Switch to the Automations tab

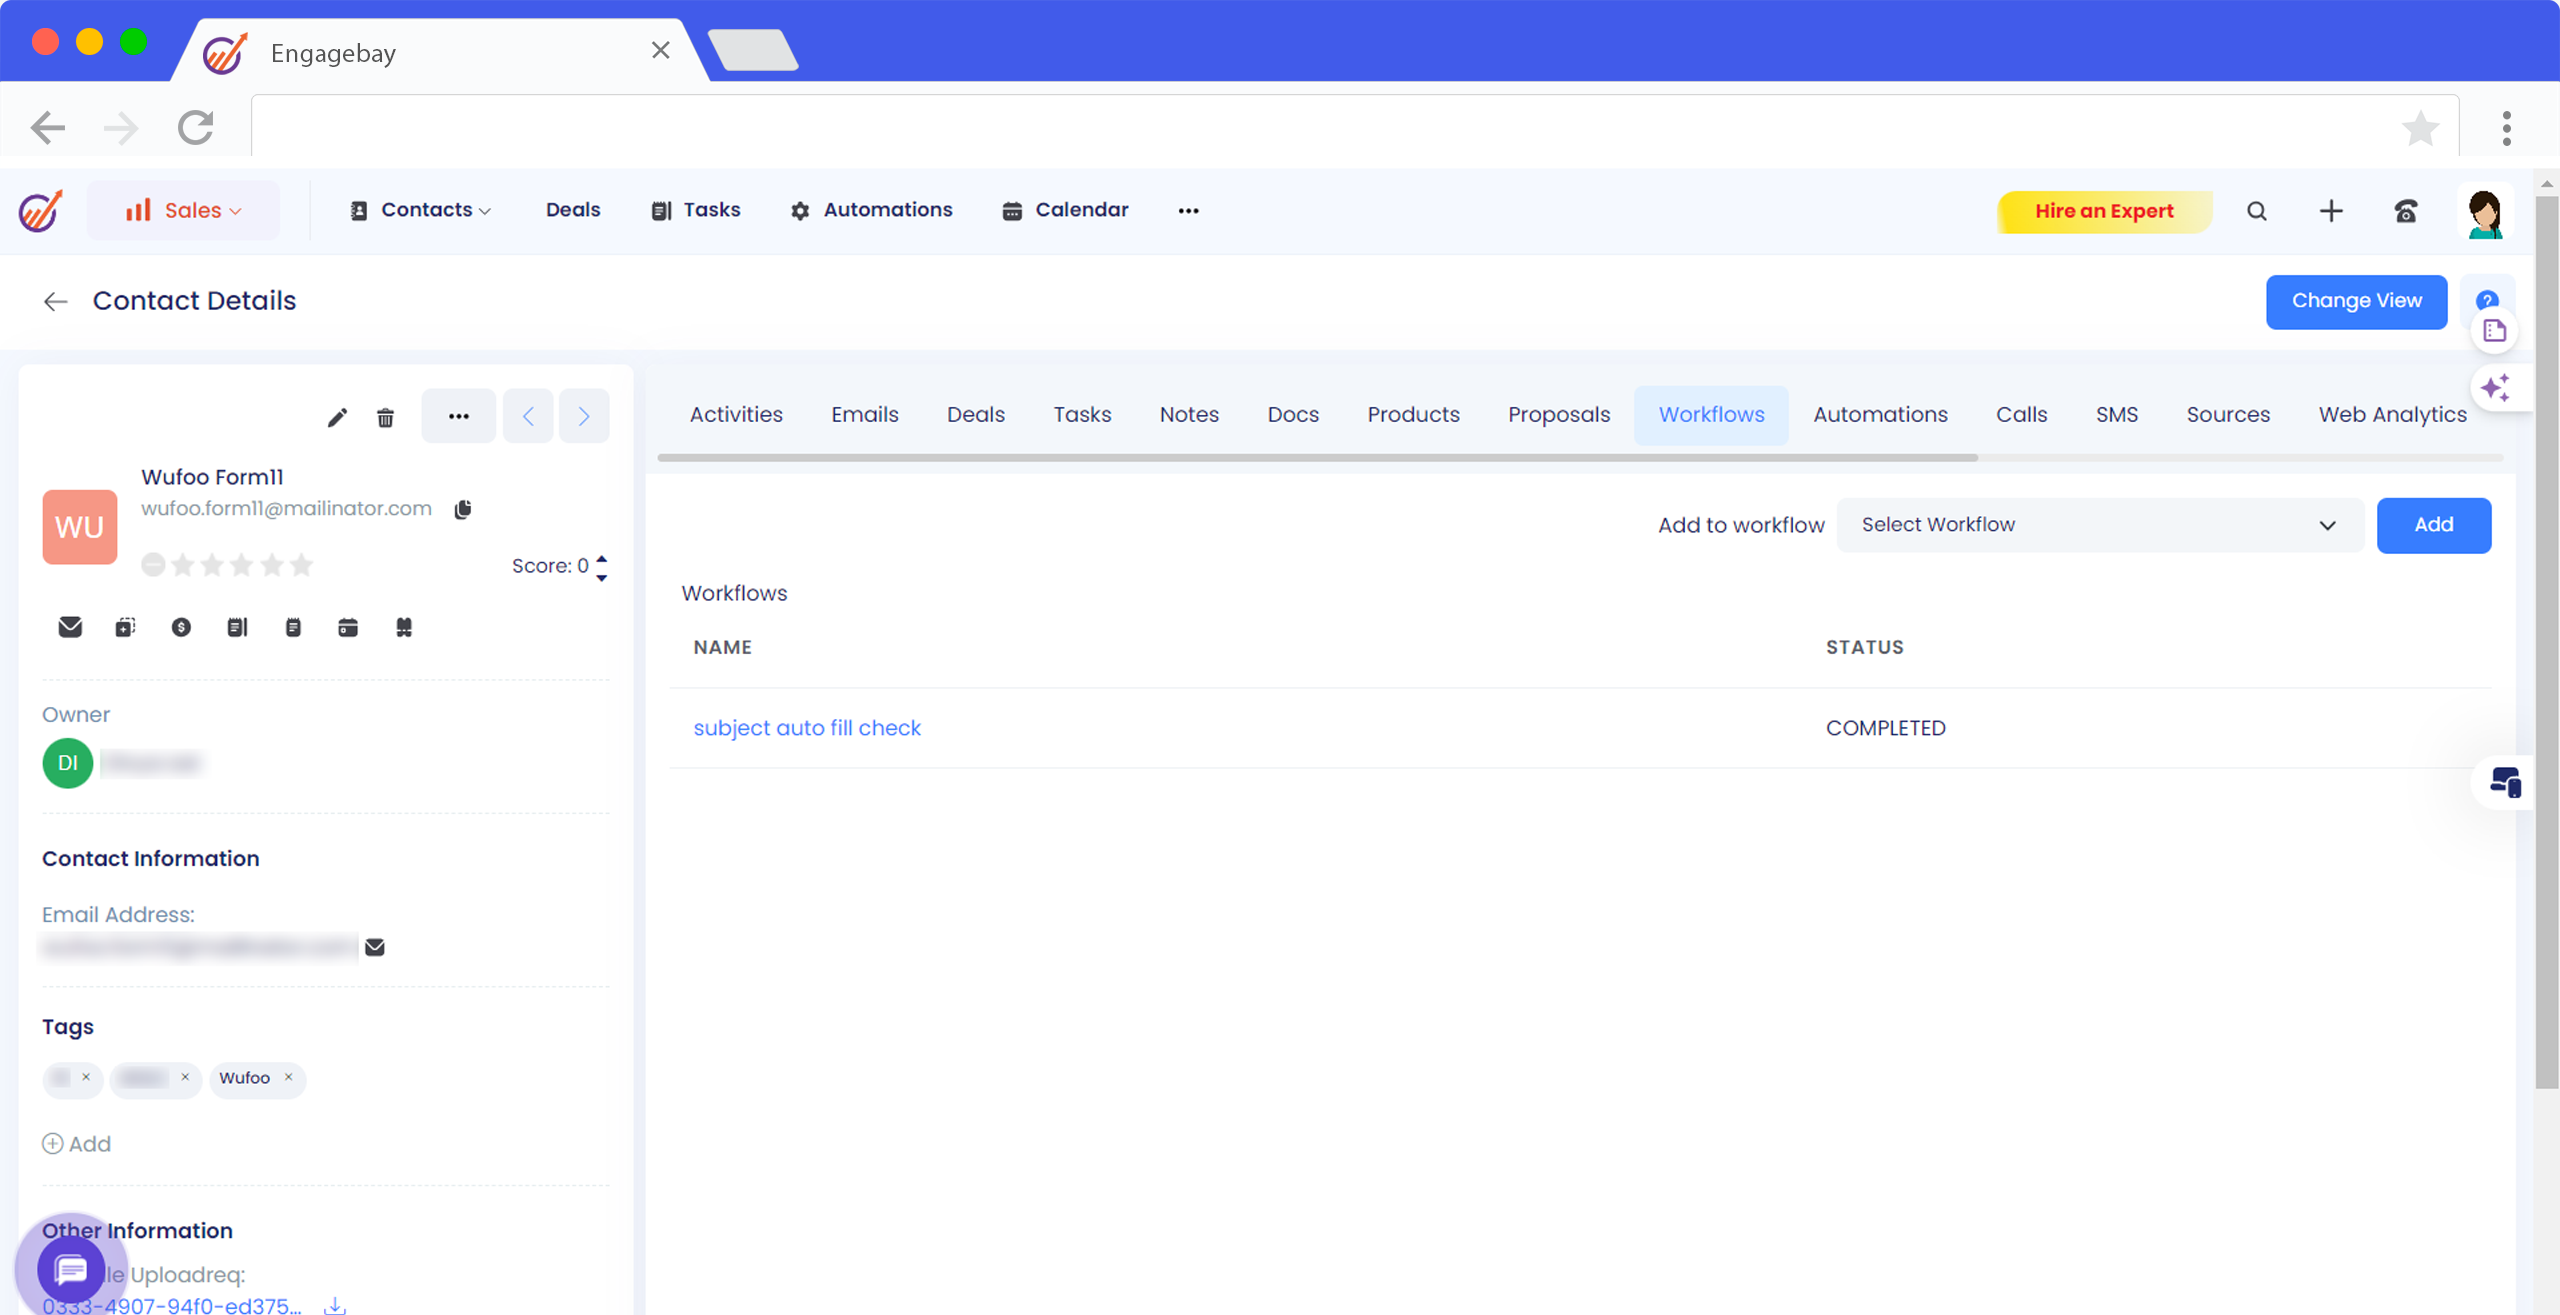[x=1880, y=415]
